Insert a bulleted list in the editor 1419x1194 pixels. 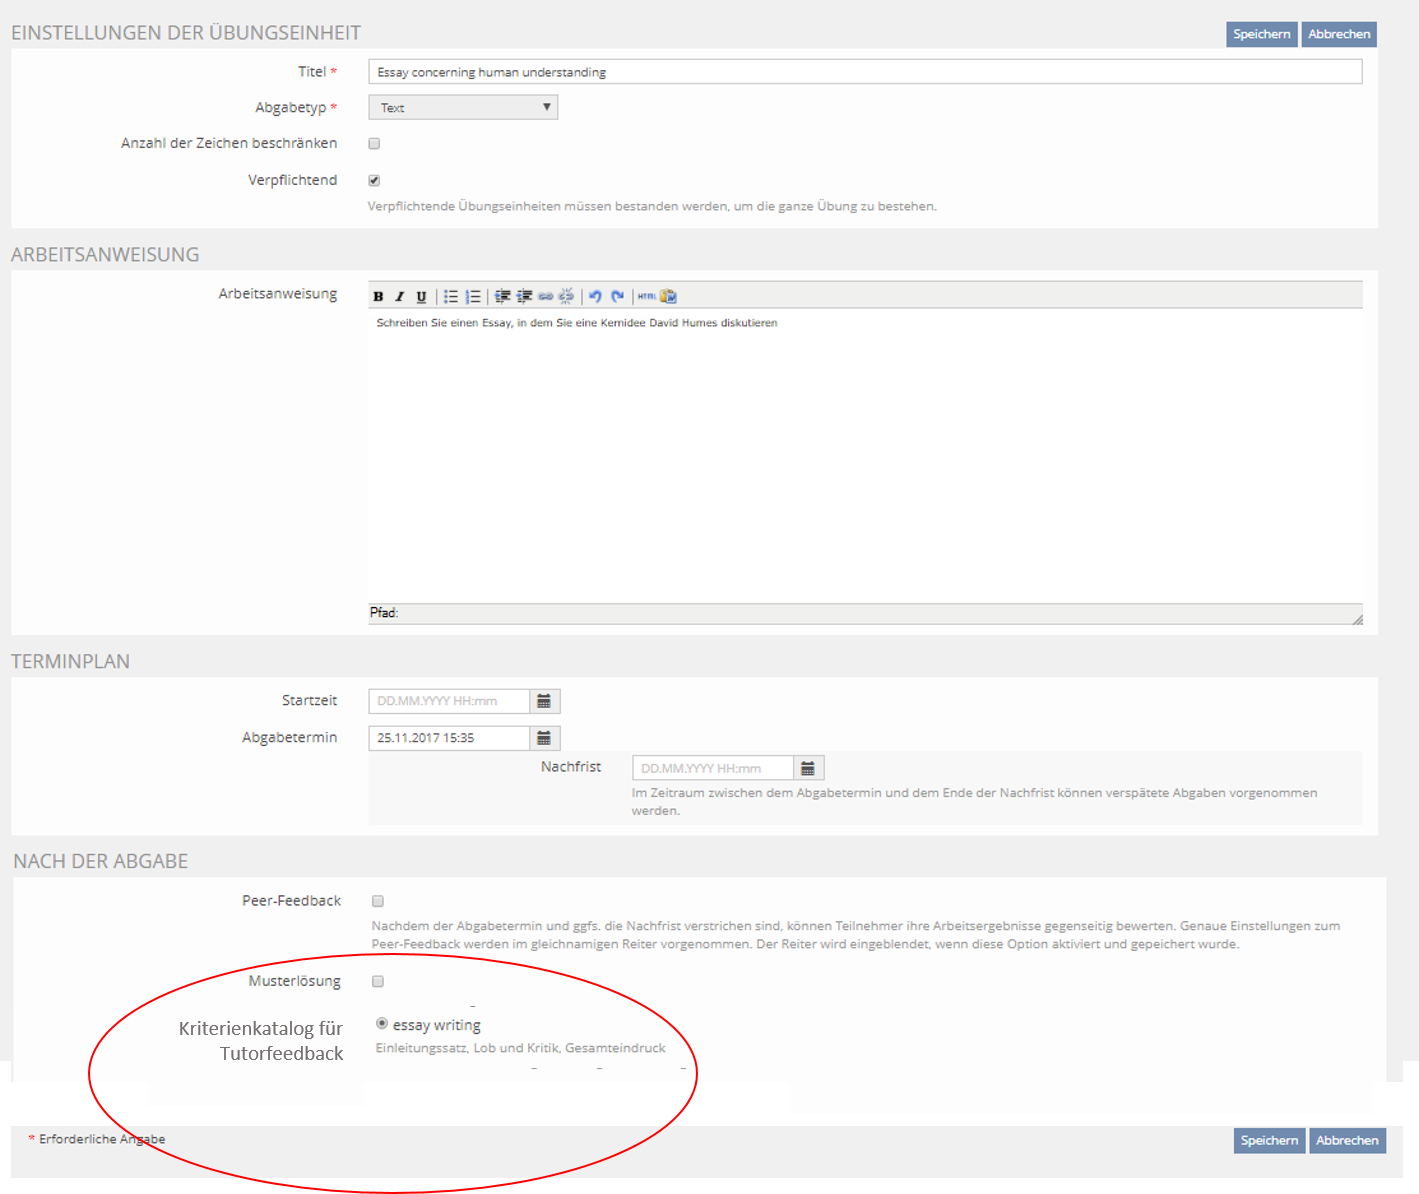tap(451, 296)
